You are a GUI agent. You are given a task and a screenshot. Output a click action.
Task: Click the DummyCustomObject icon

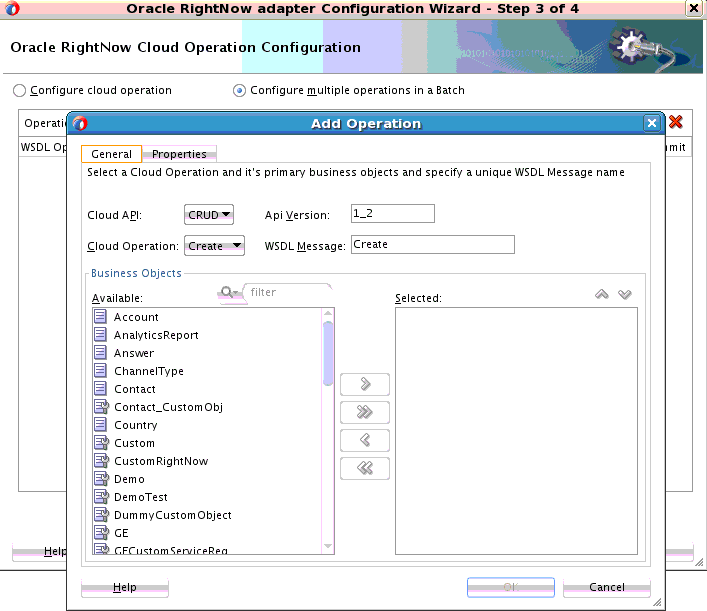point(101,515)
